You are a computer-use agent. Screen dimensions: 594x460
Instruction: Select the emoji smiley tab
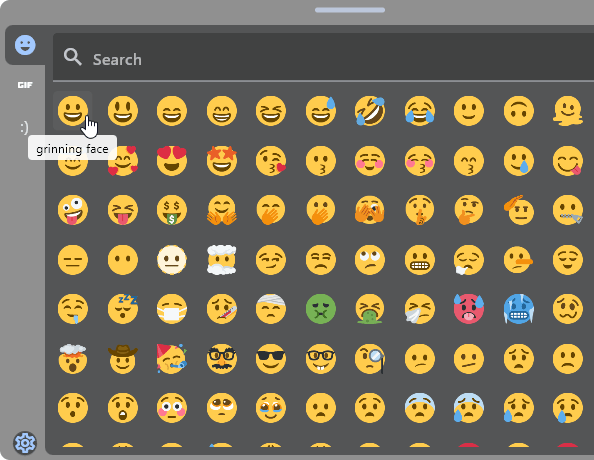tap(25, 45)
